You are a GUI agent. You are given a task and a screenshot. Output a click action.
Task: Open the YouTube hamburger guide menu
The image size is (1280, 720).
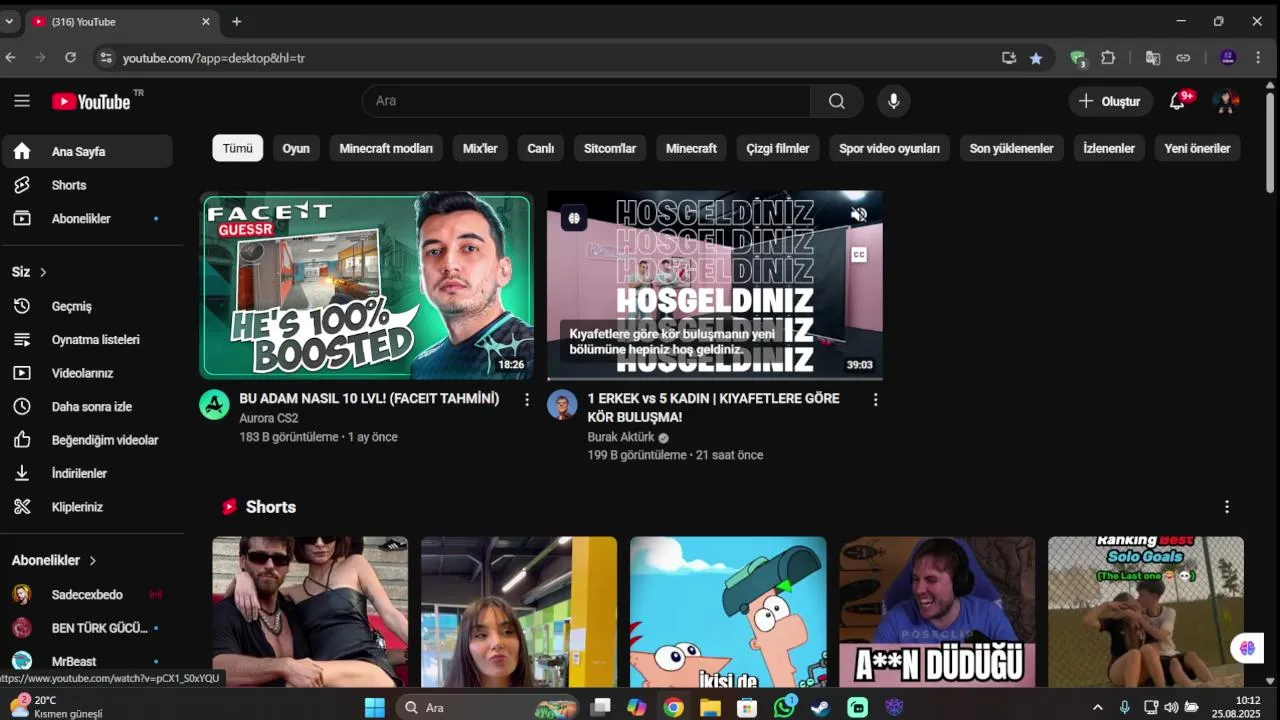(22, 101)
